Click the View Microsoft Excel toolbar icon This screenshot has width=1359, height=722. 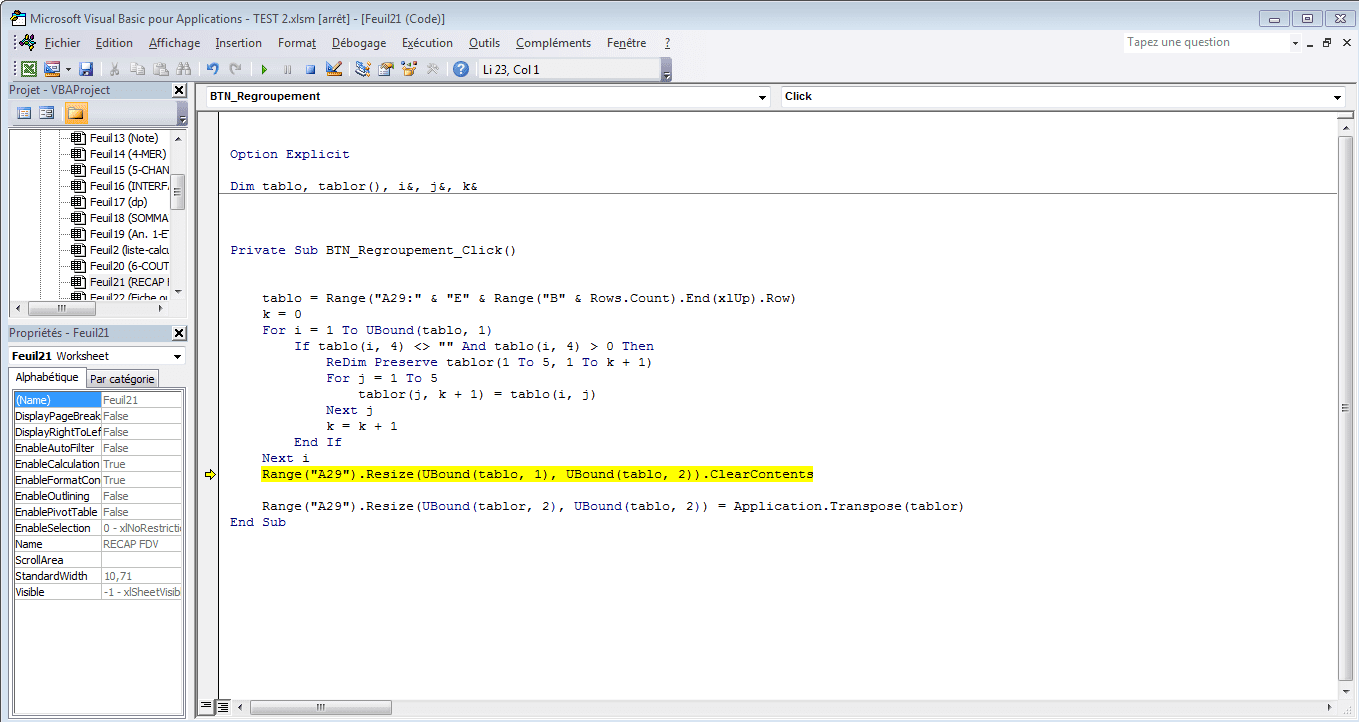click(29, 69)
